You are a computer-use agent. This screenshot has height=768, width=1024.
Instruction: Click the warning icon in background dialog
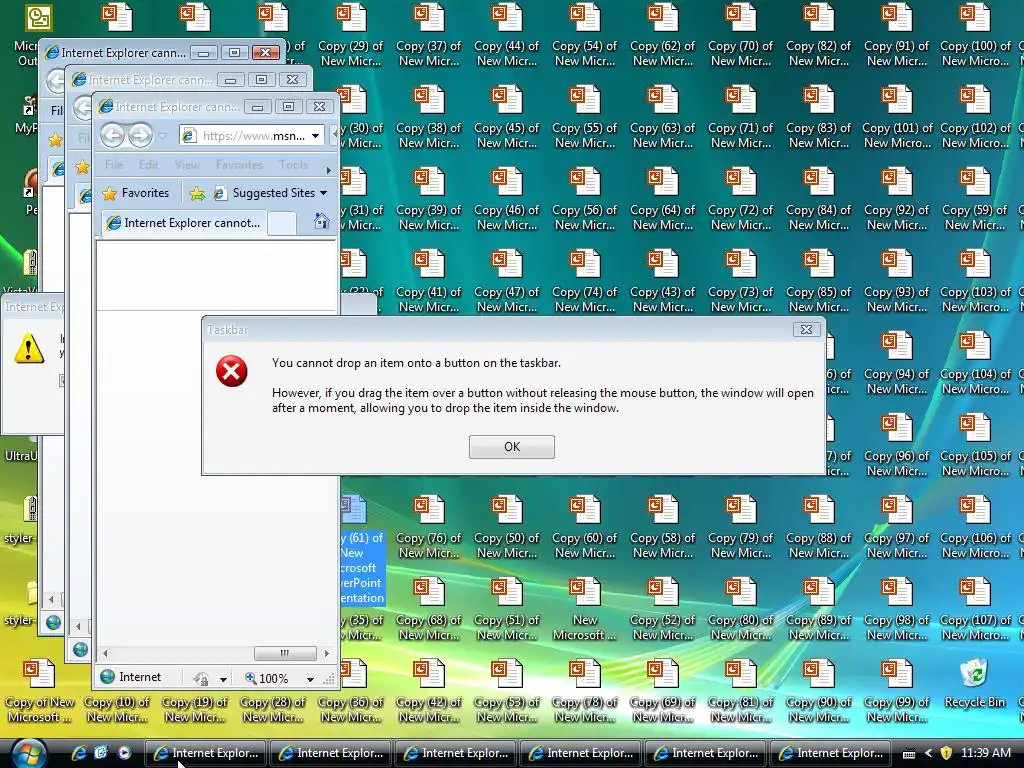pyautogui.click(x=29, y=348)
